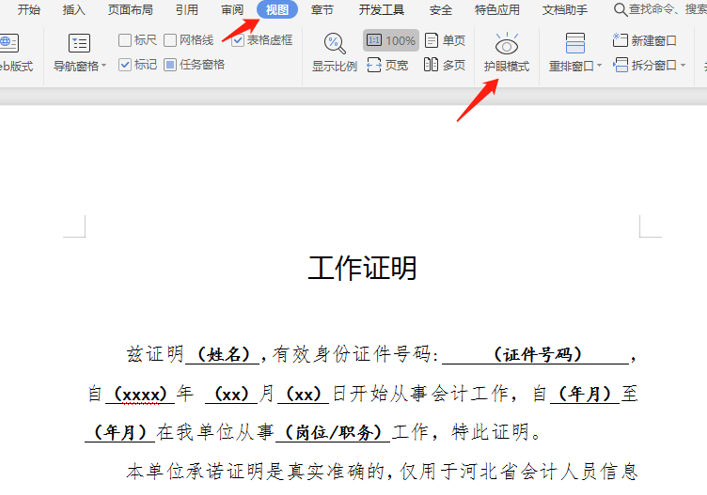Enable the 网格线 checkbox

[170, 41]
